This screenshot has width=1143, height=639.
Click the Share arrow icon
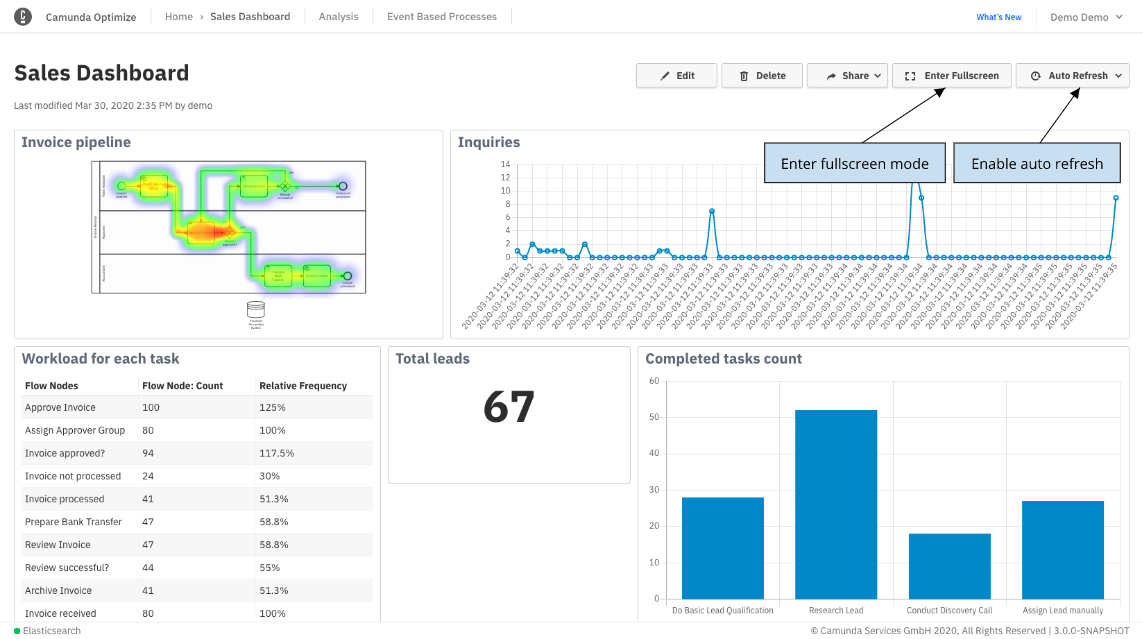[830, 75]
